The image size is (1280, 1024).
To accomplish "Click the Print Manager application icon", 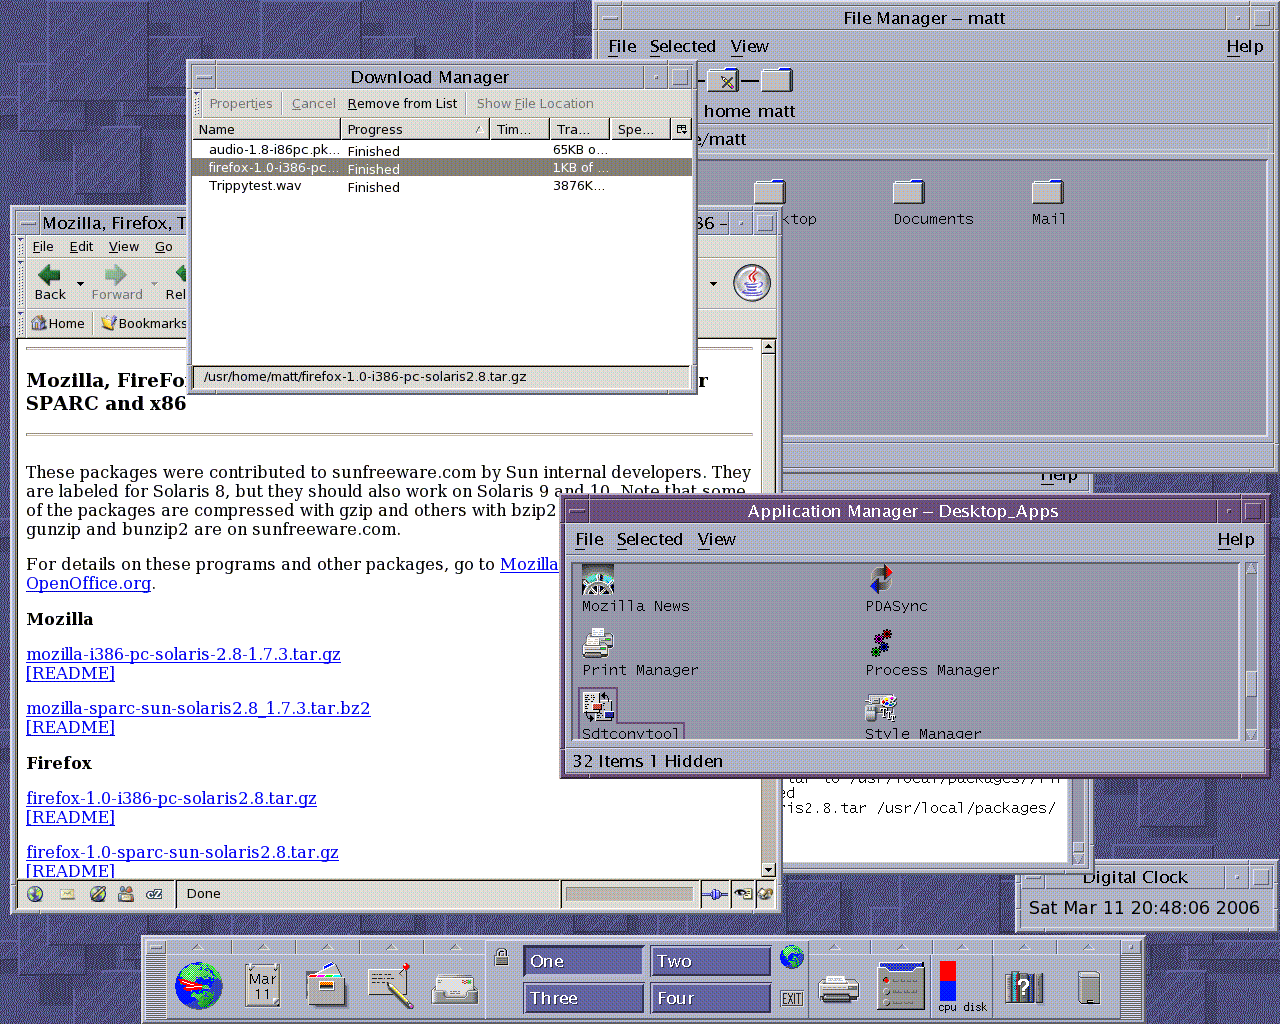I will [x=598, y=645].
